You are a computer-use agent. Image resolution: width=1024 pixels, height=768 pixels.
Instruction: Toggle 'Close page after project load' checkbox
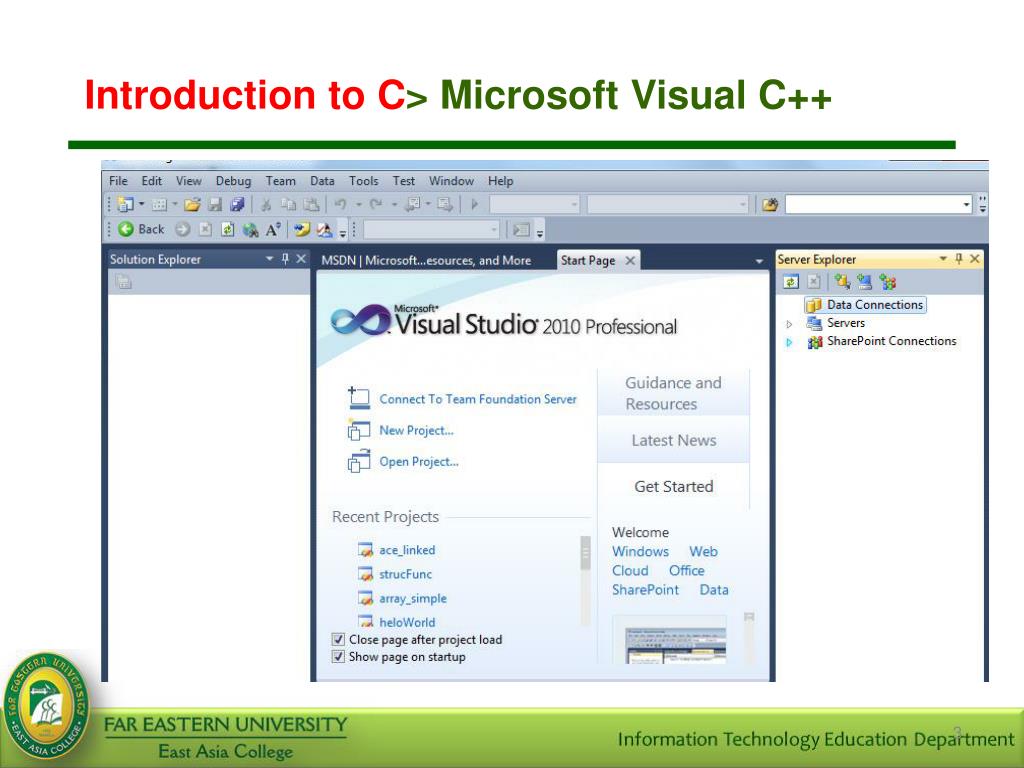pyautogui.click(x=338, y=639)
